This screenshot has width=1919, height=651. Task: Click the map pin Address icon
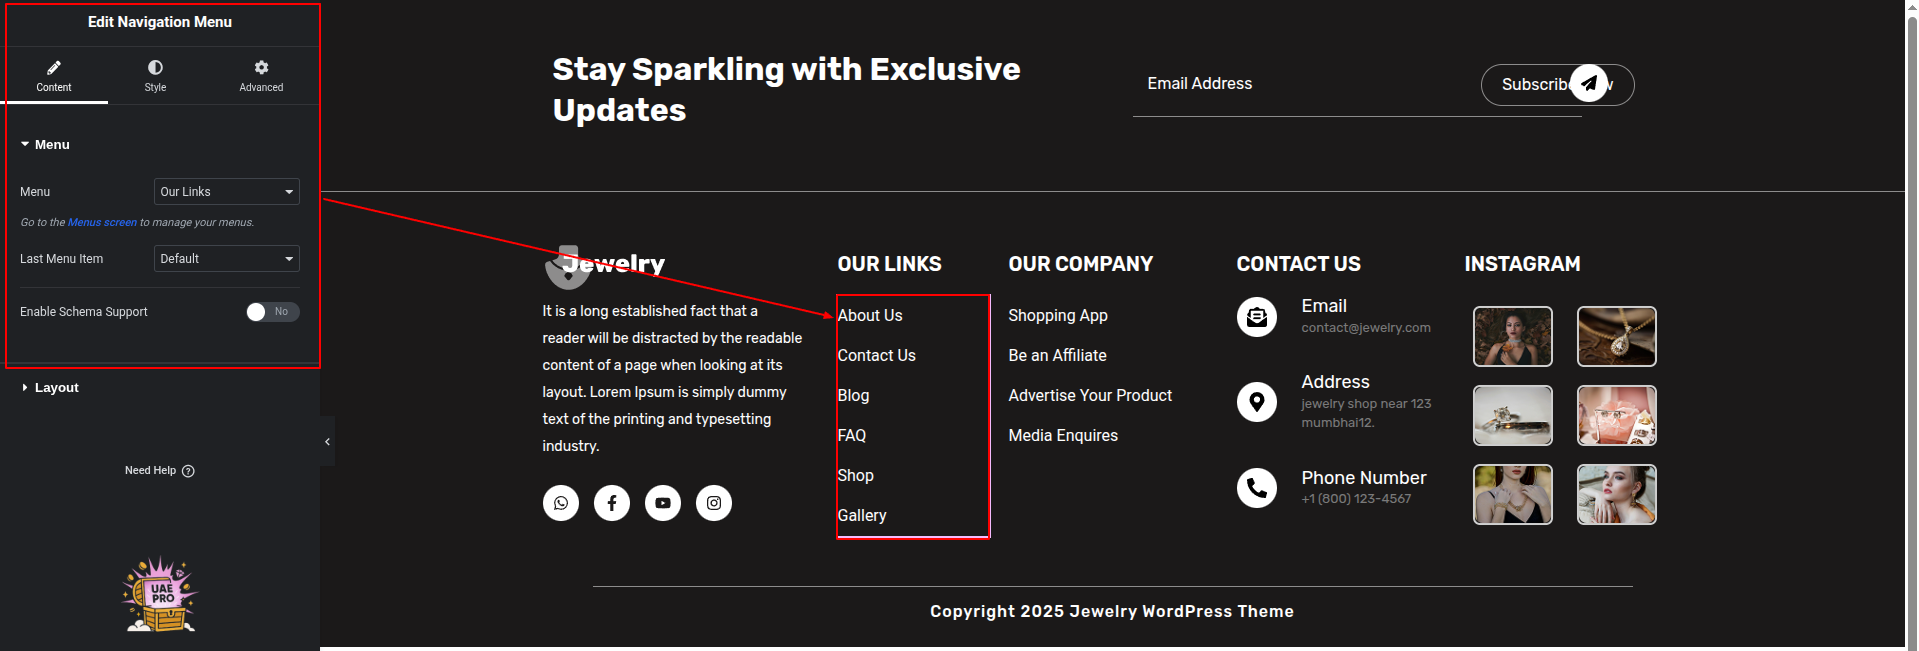(x=1257, y=402)
